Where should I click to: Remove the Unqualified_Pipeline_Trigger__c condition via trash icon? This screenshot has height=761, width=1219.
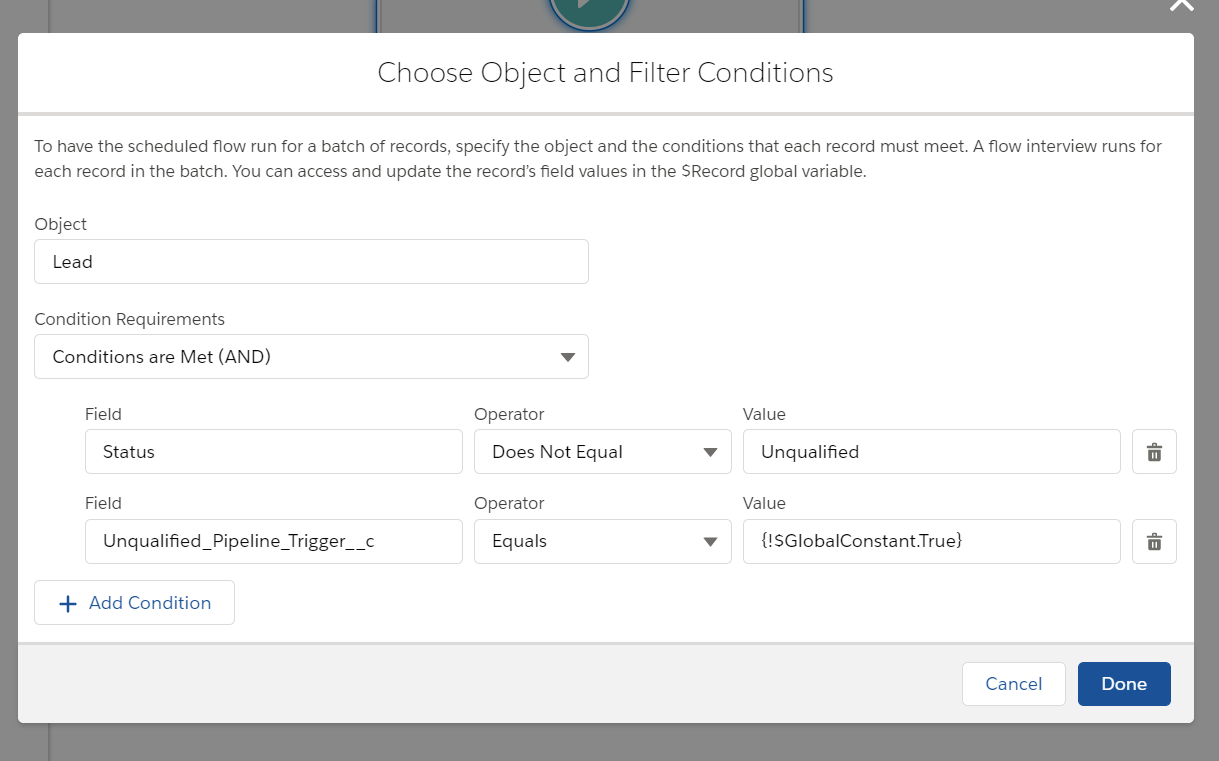pyautogui.click(x=1153, y=541)
